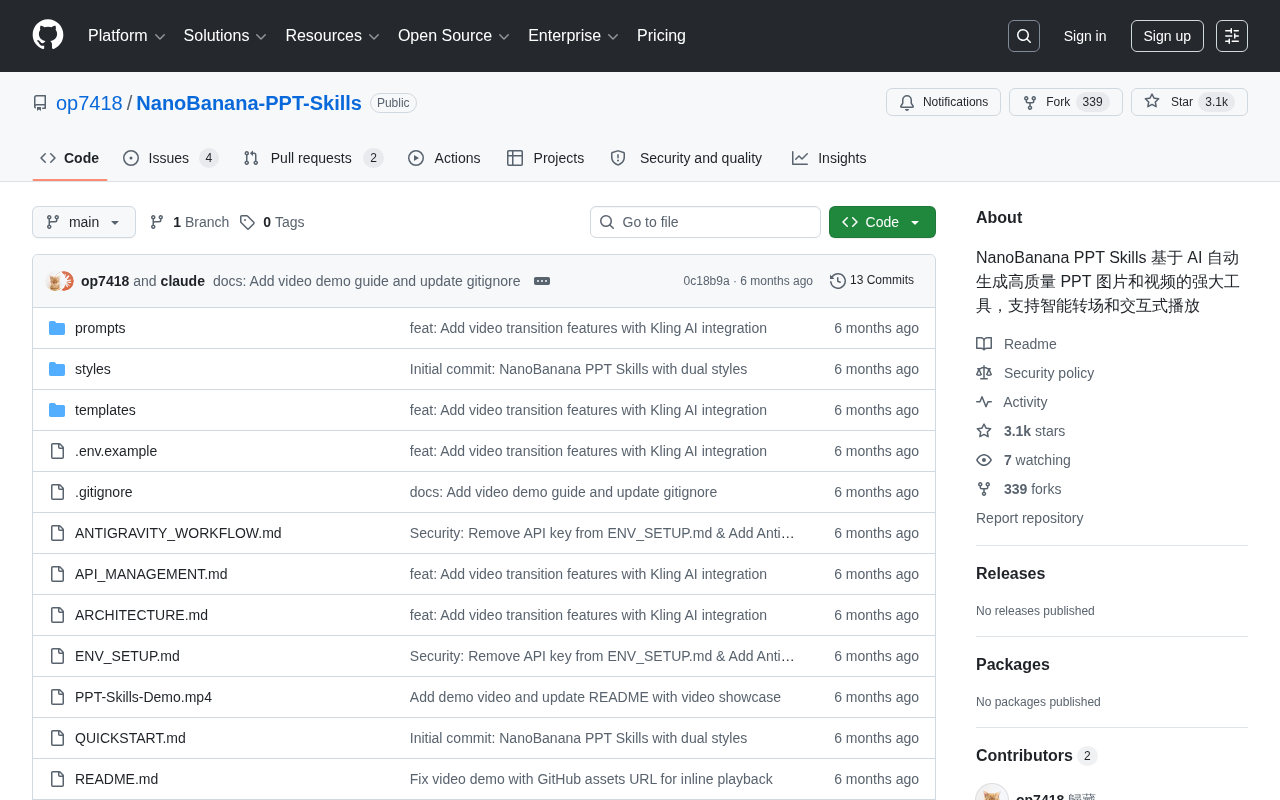Click the history clock icon by 13 Commits
Viewport: 1280px width, 800px height.
pyautogui.click(x=838, y=281)
